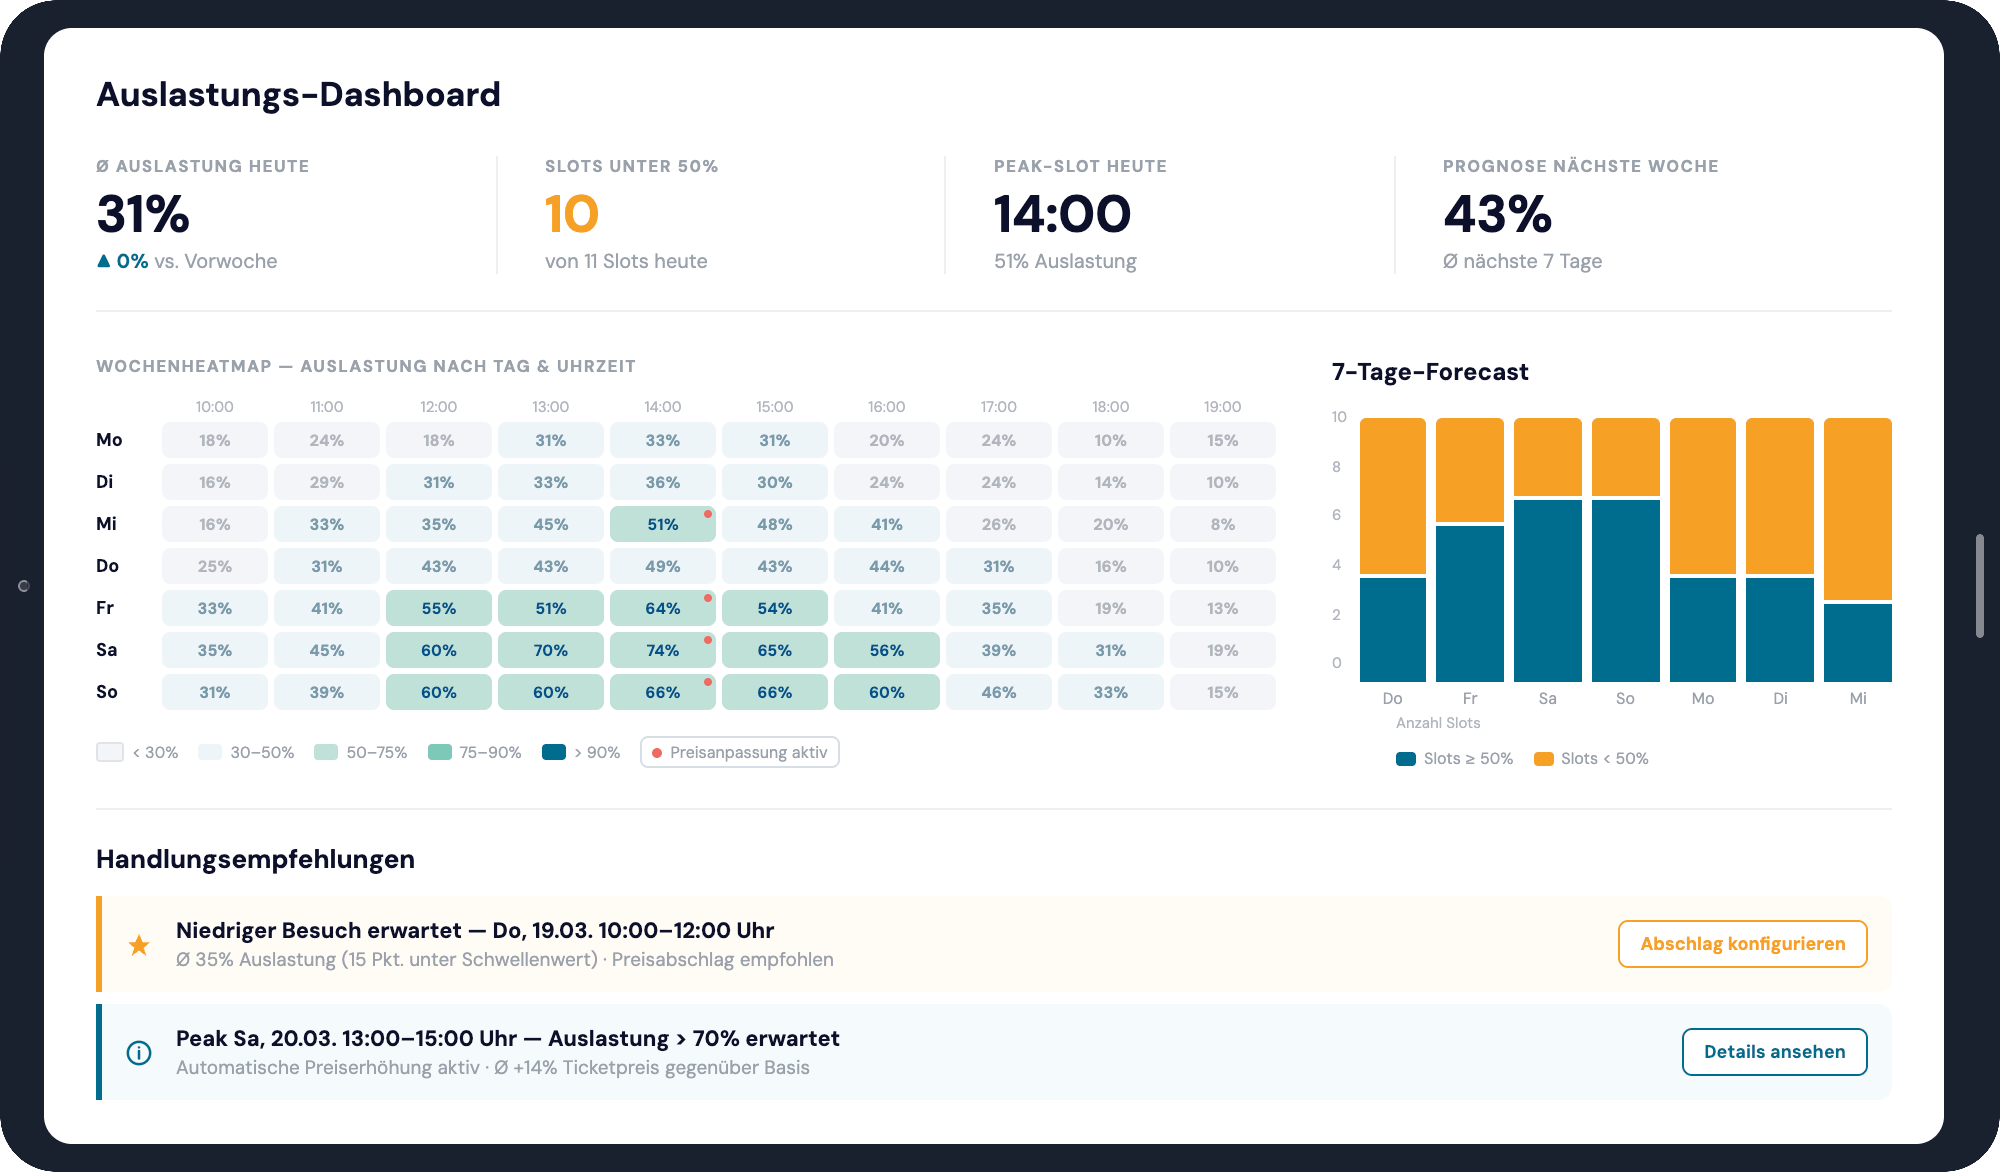
Task: Click orange segment of Mi forecast bar
Action: coord(1857,508)
